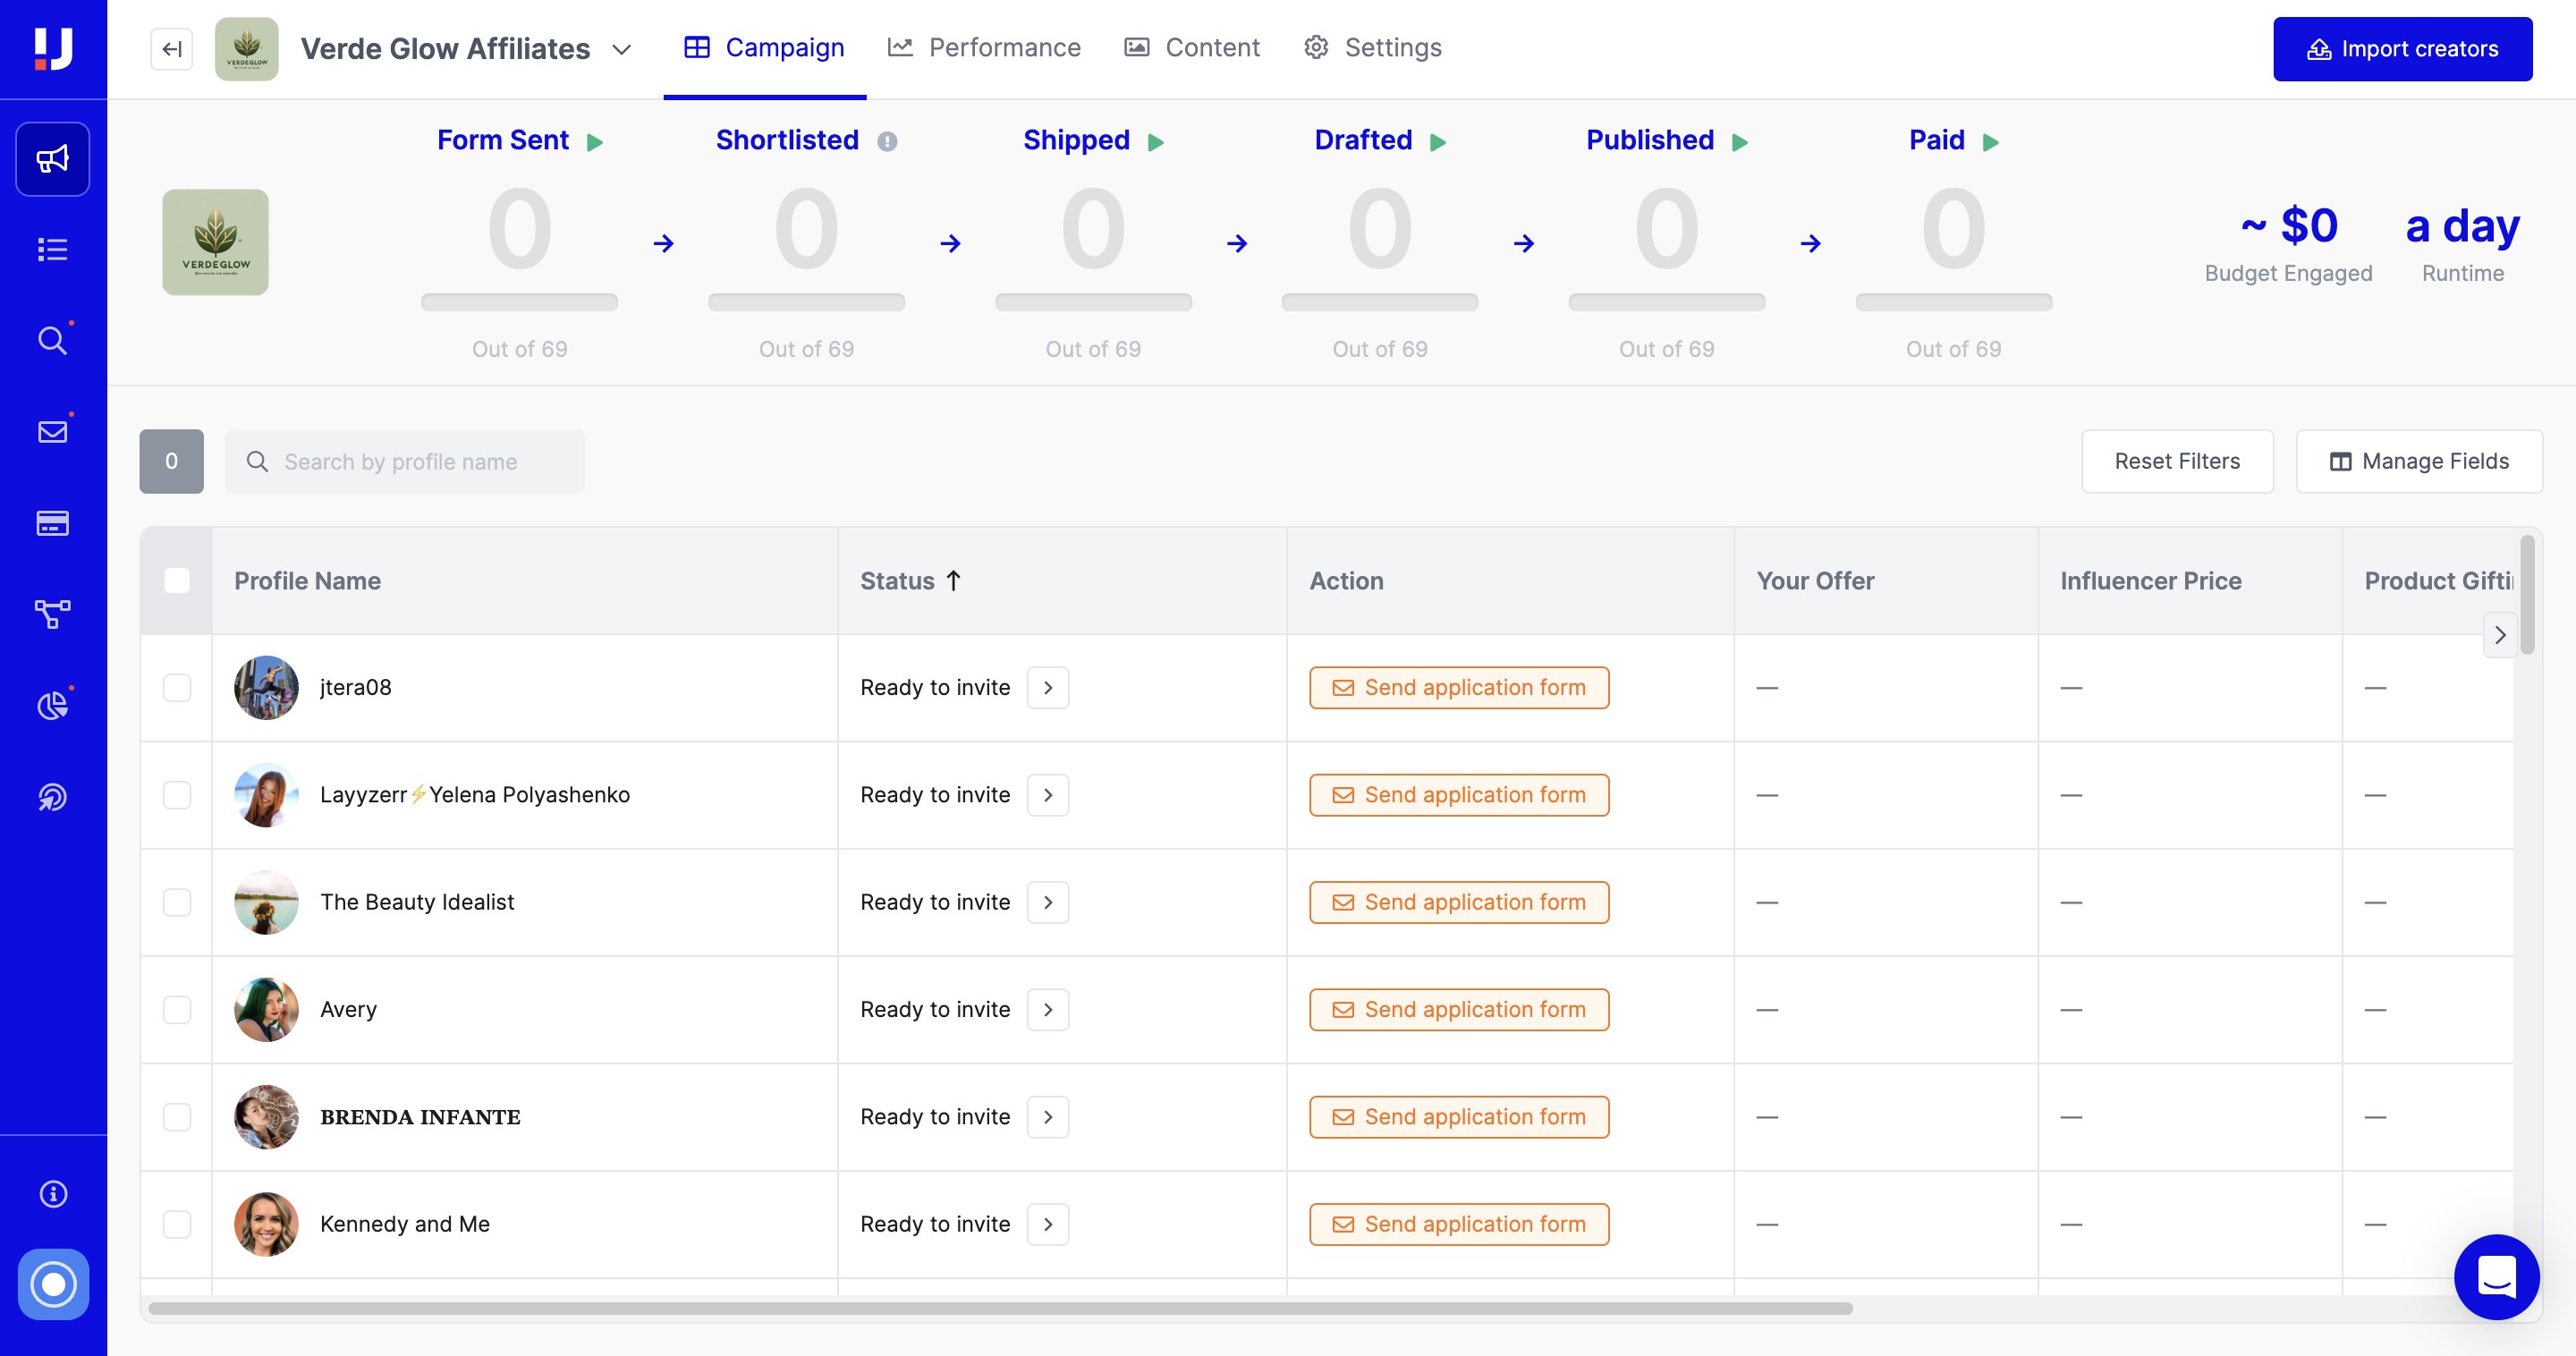Open the inbox envelope icon in sidebar
Screen dimensions: 2576x1356
[52, 431]
